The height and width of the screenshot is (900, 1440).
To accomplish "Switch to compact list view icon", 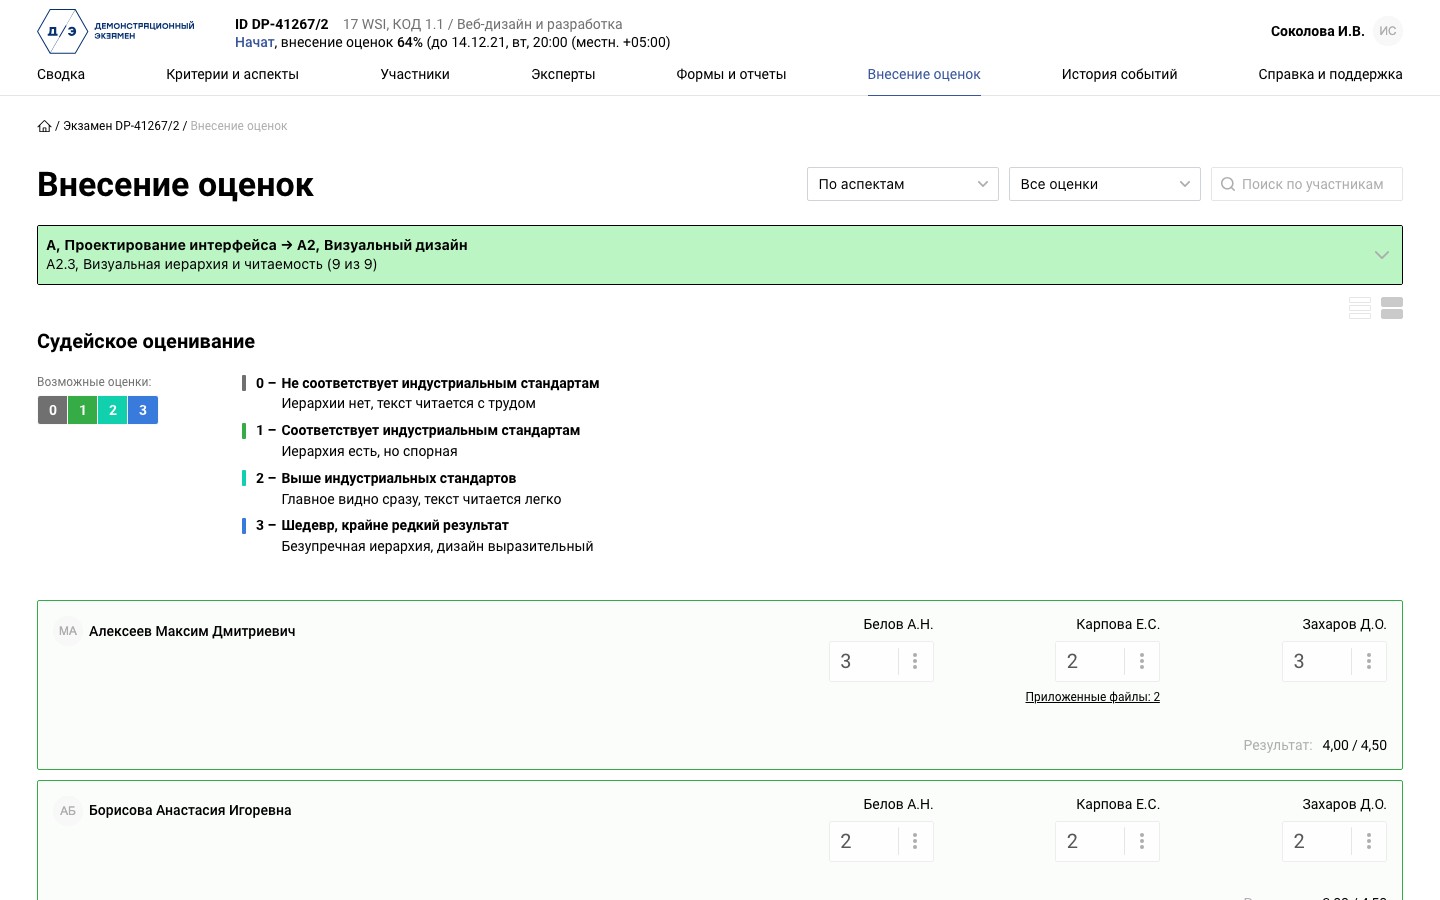I will pyautogui.click(x=1360, y=308).
